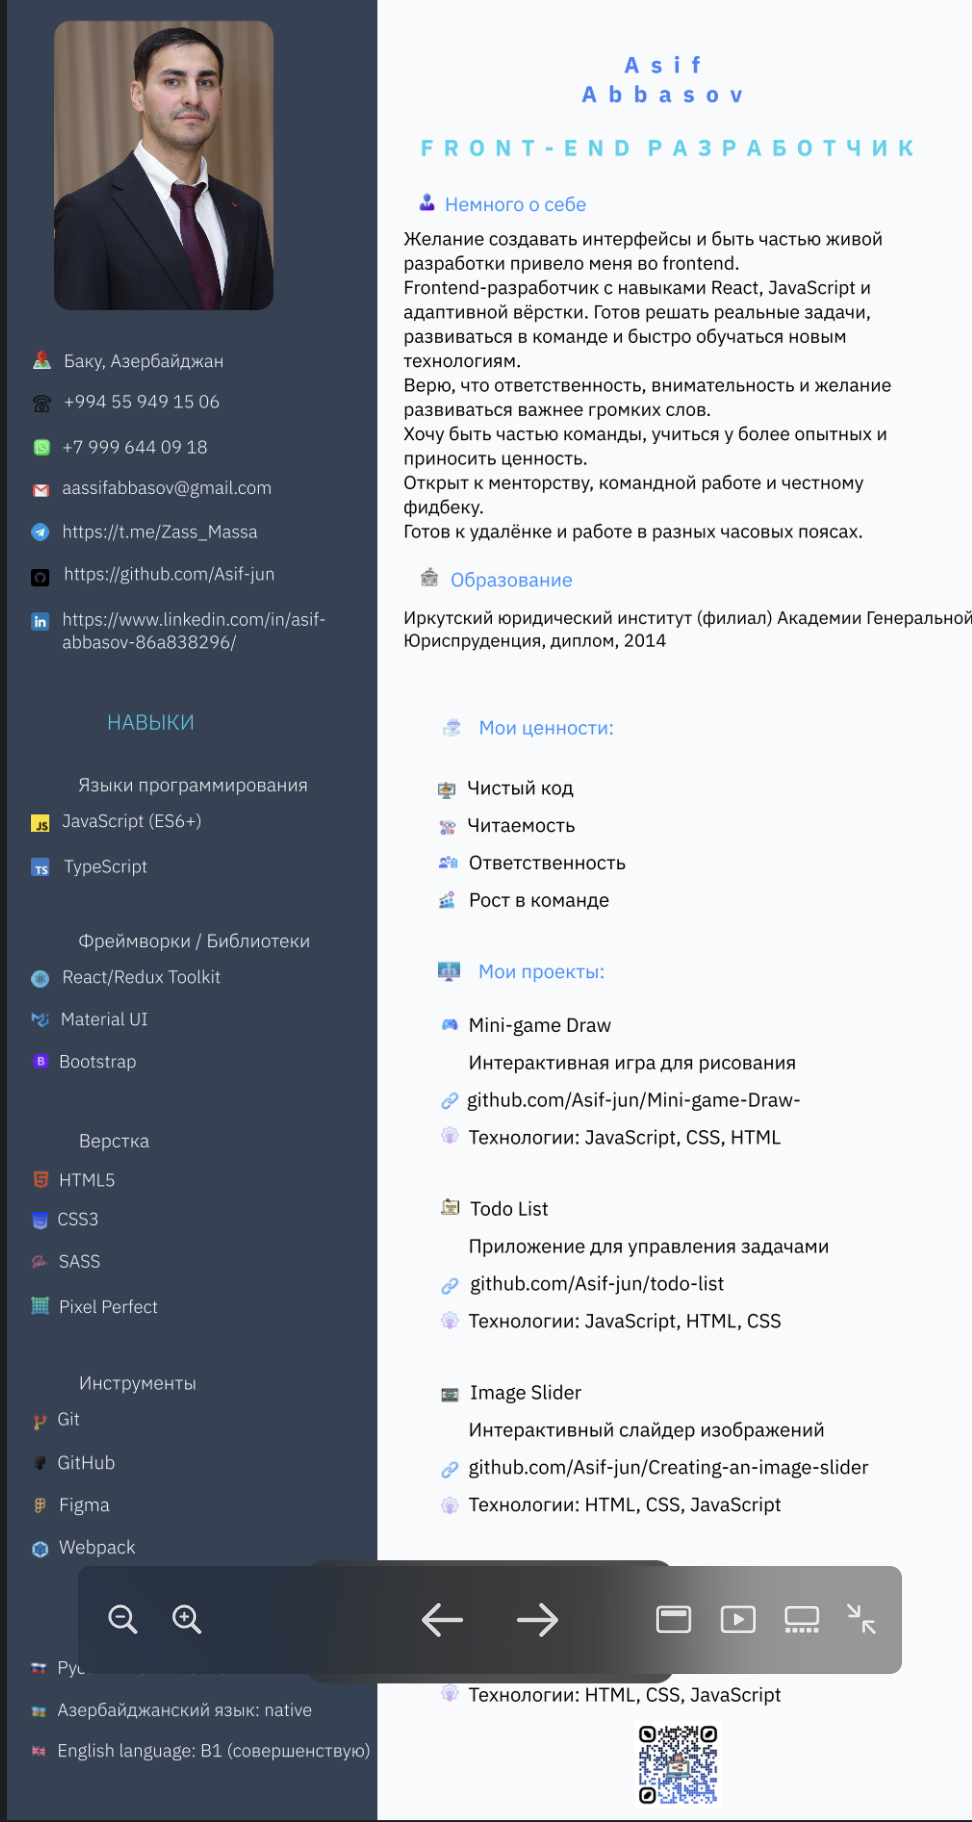Viewport: 972px width, 1822px height.
Task: Click the icon beside Todo List title
Action: tap(450, 1207)
